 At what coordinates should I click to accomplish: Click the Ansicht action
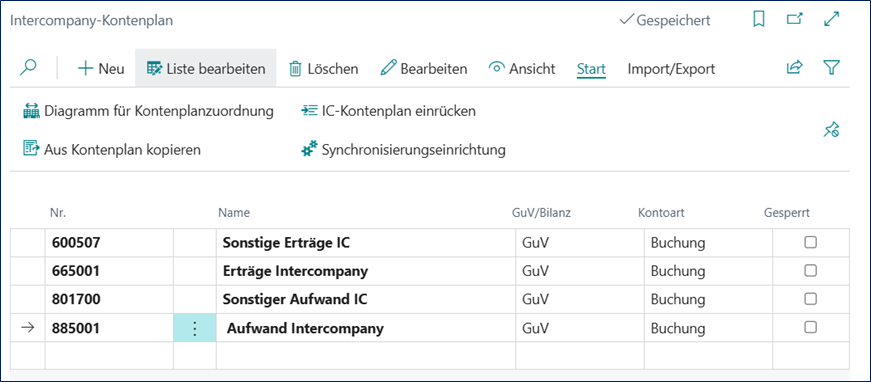(x=522, y=69)
